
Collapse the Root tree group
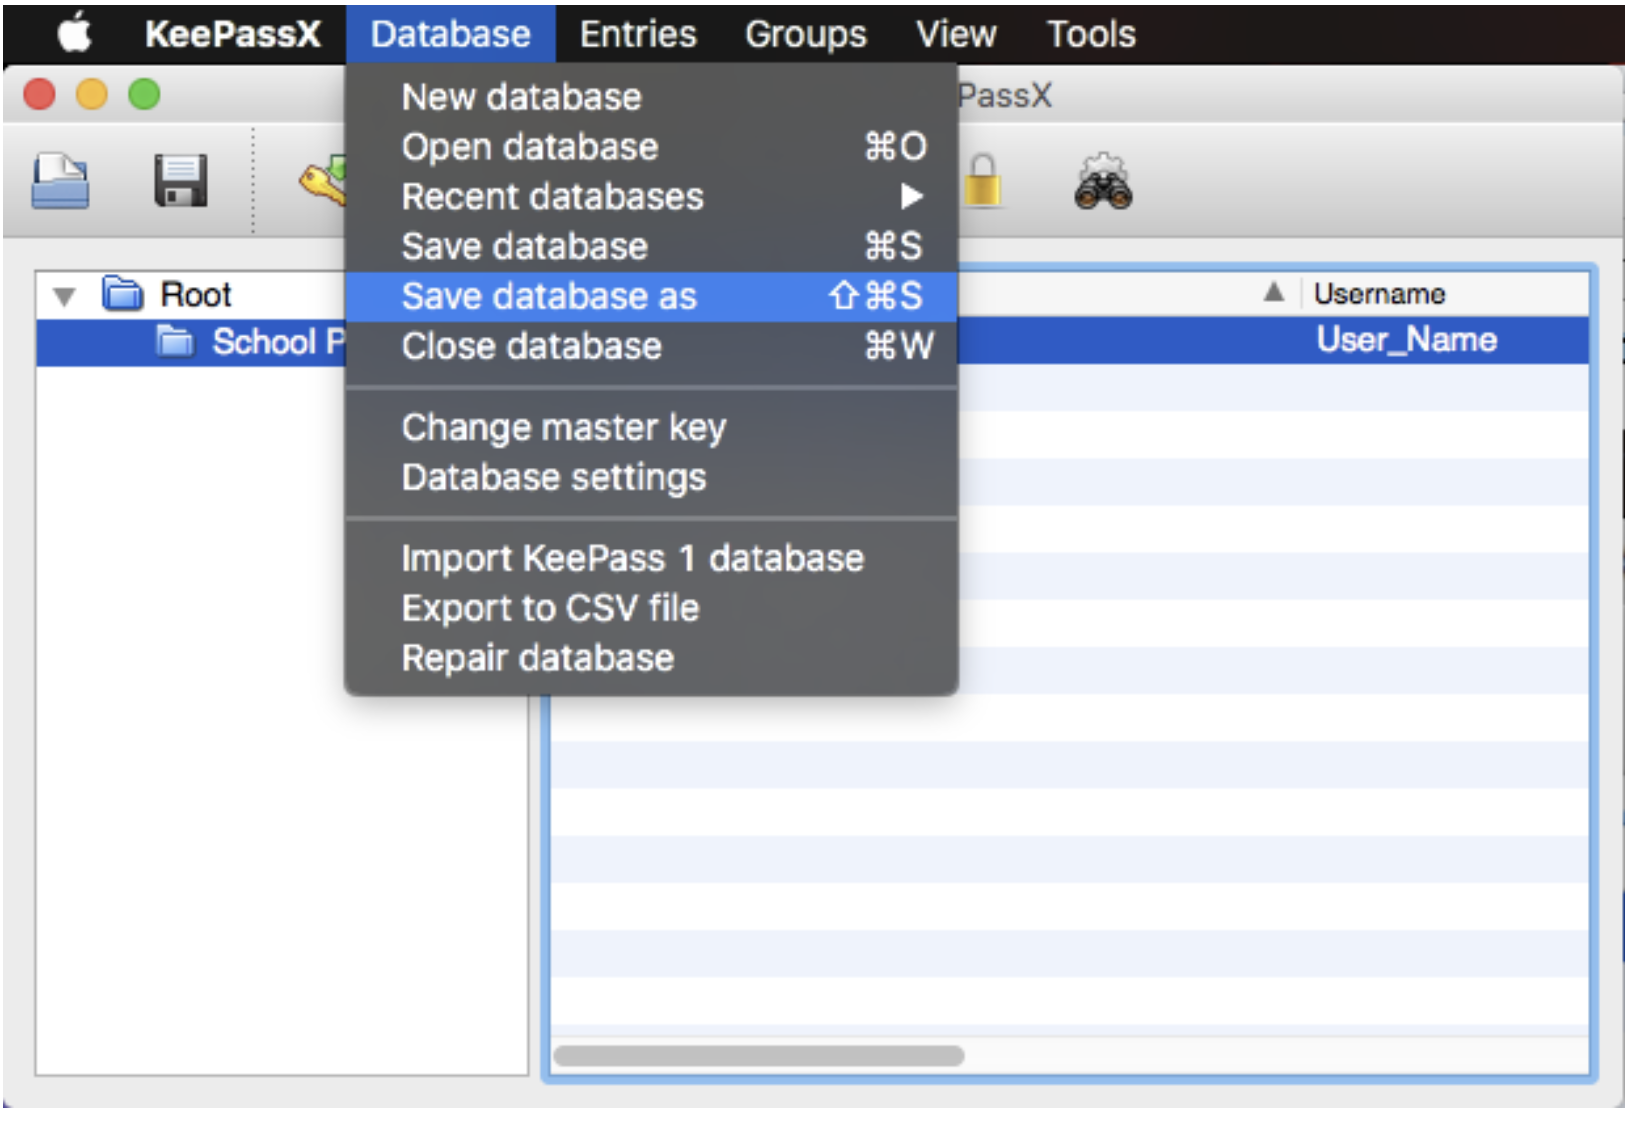[x=65, y=296]
